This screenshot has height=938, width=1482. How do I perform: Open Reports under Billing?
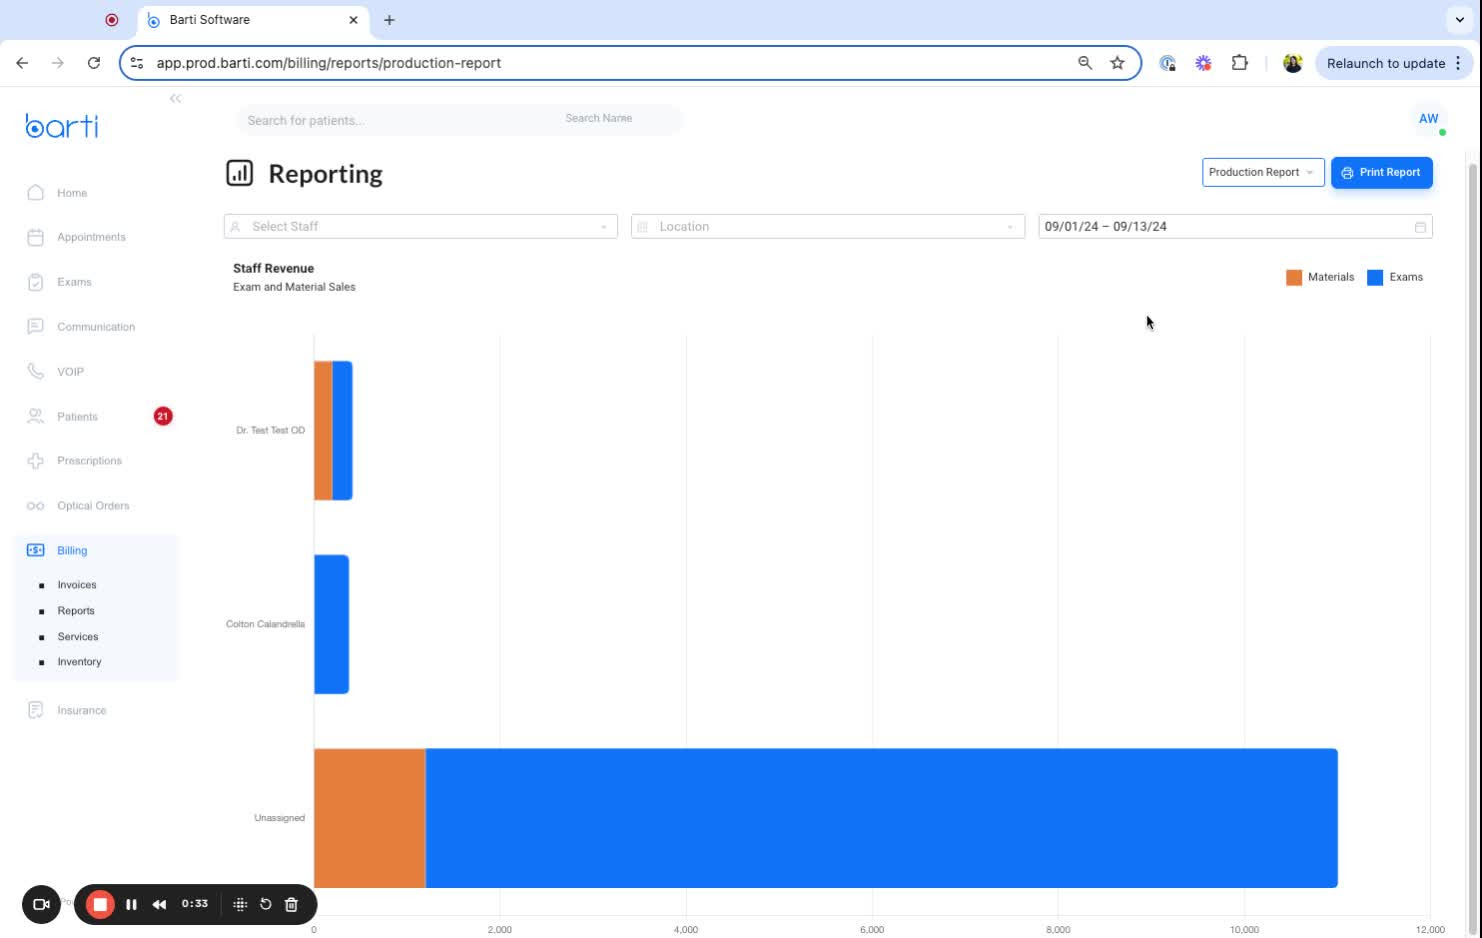[x=76, y=611]
